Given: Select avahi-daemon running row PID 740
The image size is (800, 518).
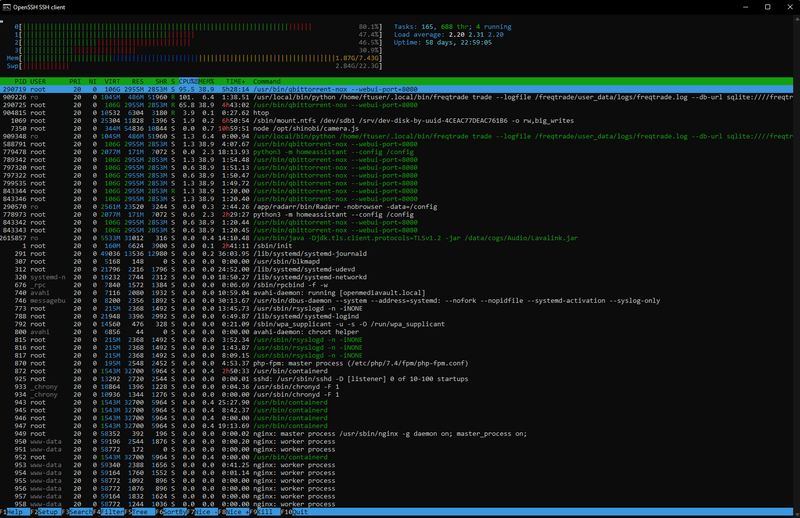Looking at the screenshot, I should (x=396, y=293).
